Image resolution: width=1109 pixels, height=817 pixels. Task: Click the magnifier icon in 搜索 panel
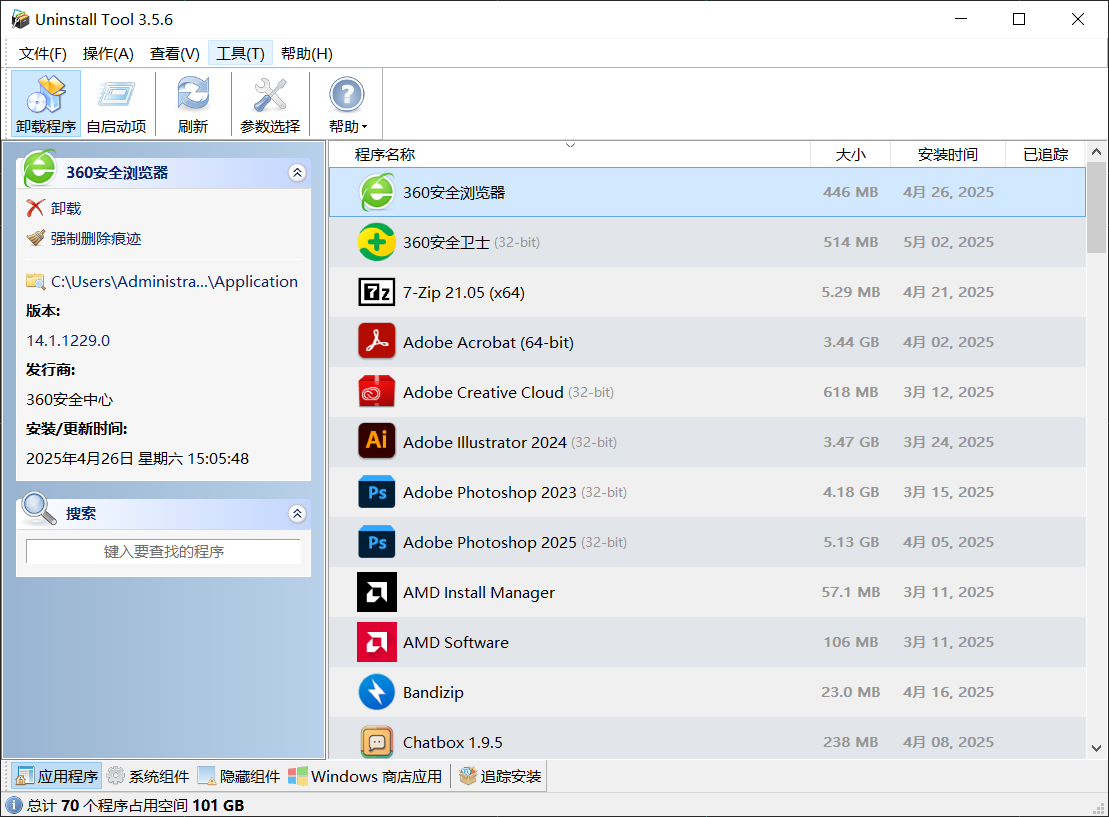pyautogui.click(x=38, y=509)
